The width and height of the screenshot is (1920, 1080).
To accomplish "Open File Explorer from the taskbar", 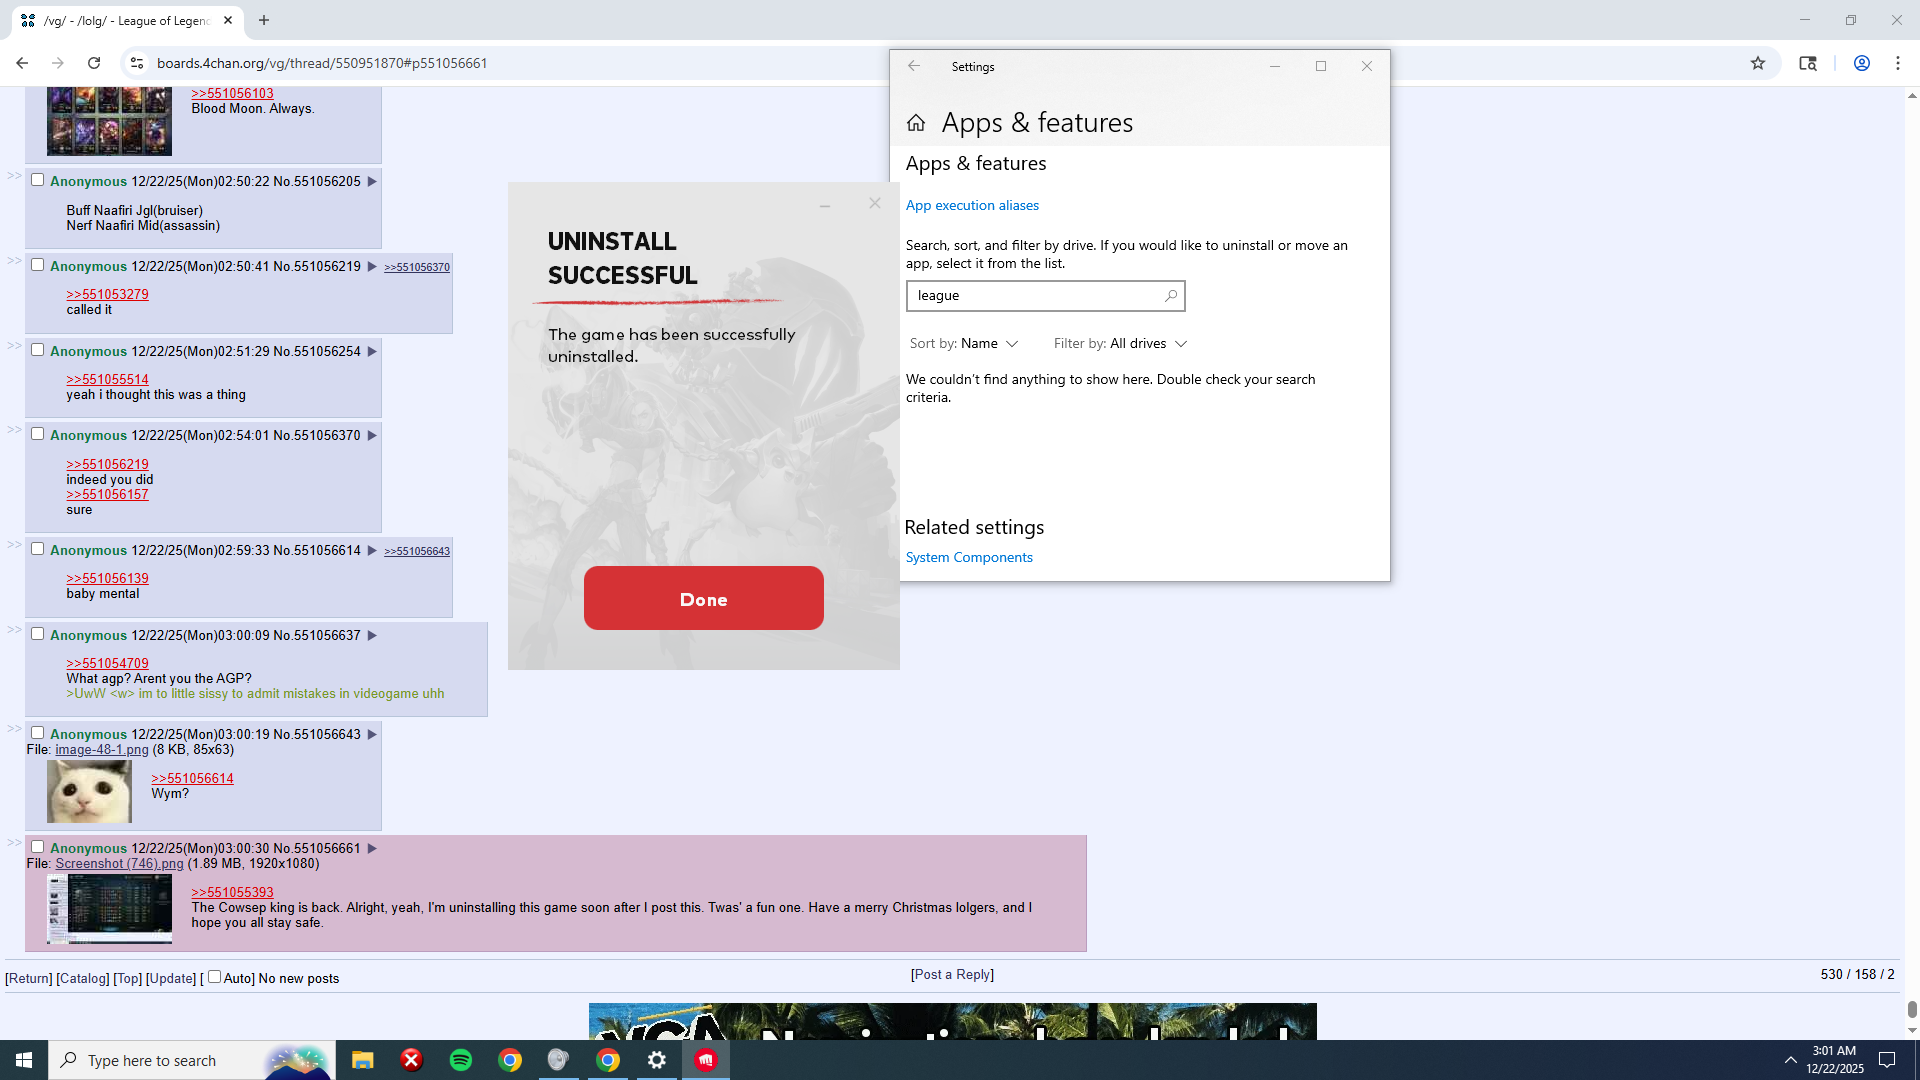I will pos(362,1060).
